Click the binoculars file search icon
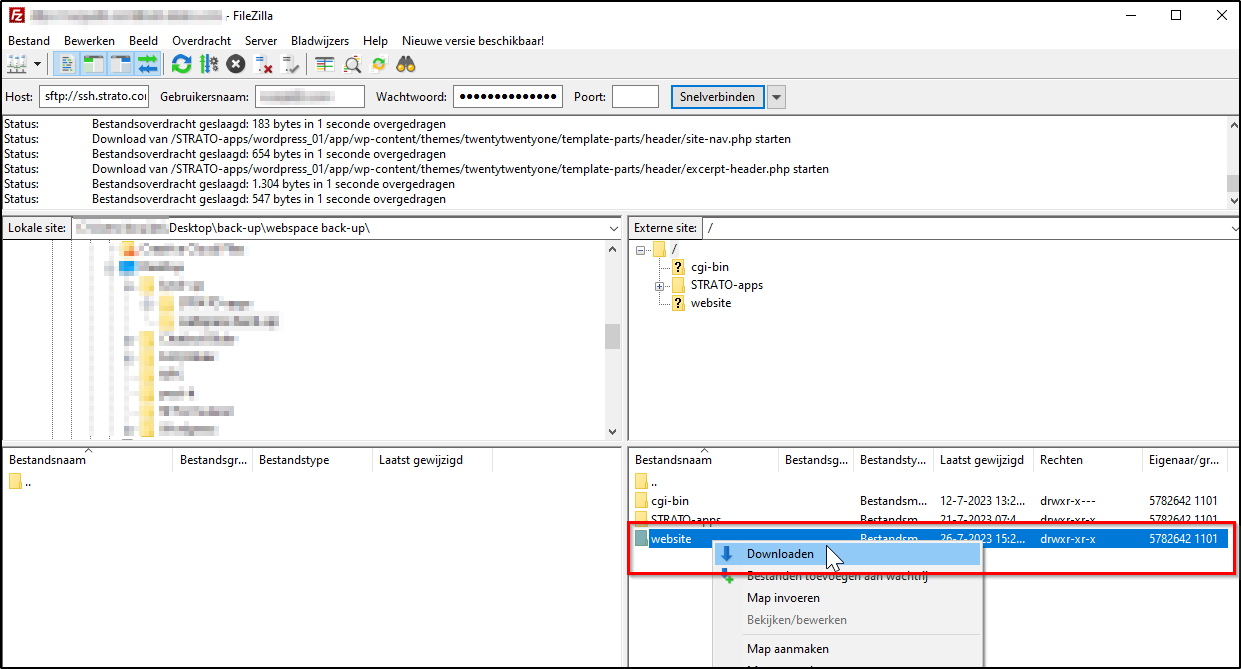 click(x=406, y=64)
